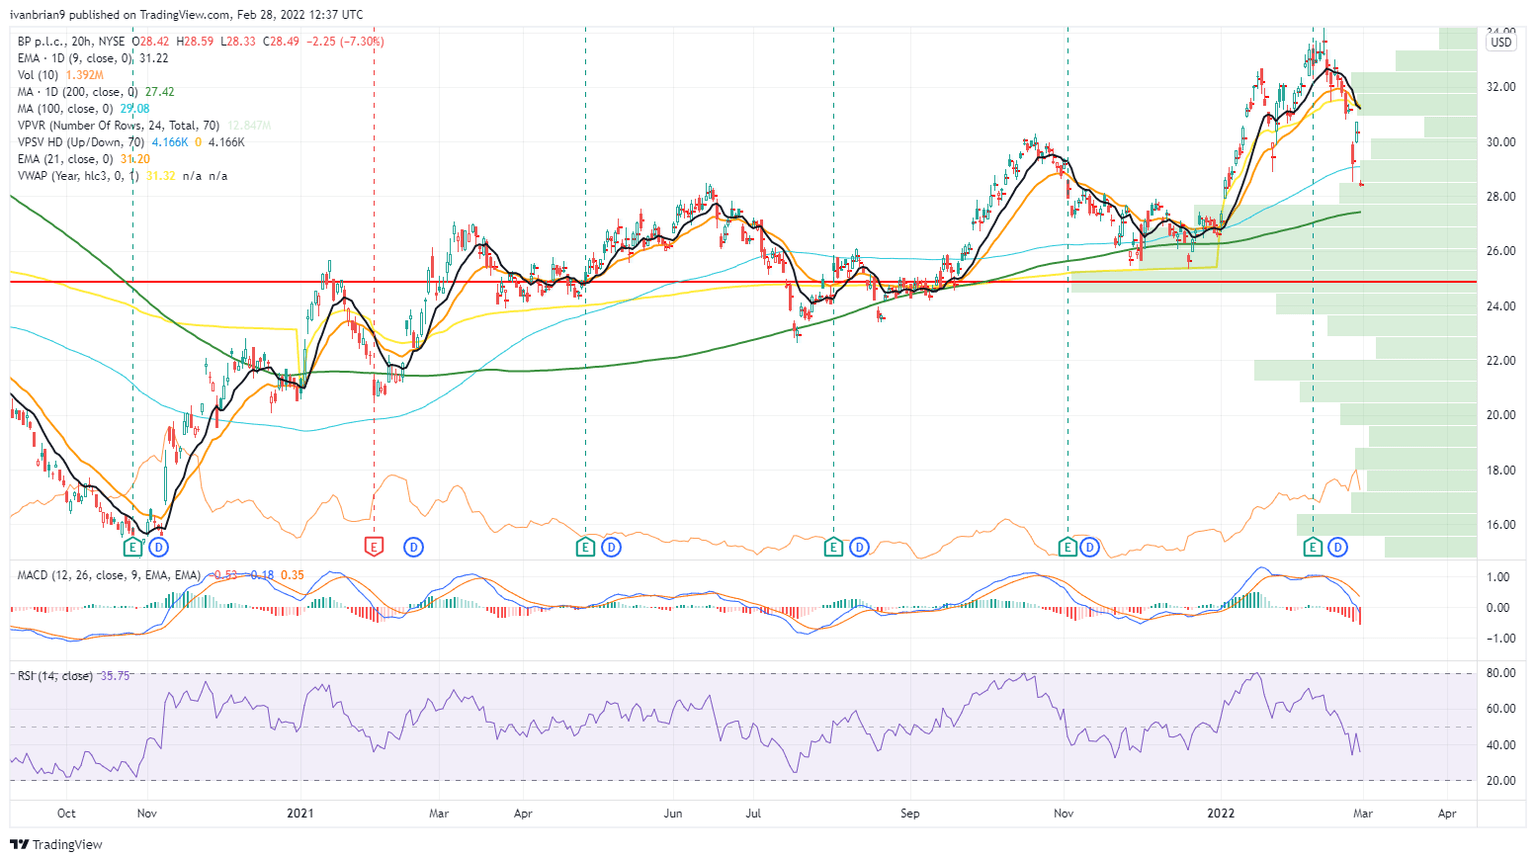Image resolution: width=1536 pixels, height=862 pixels.
Task: Click the Oct label on the time axis
Action: tap(67, 814)
